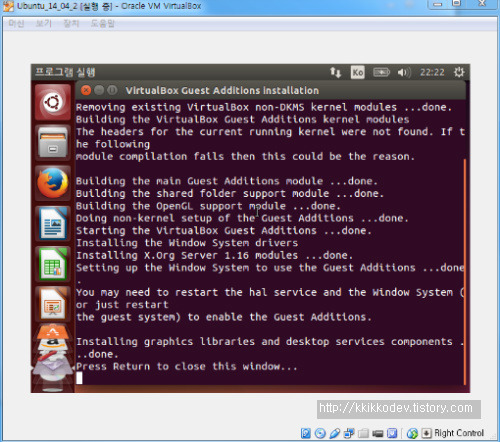This screenshot has width=500, height=442.
Task: Open Ubuntu Software Center from the launcher
Action: [53, 332]
